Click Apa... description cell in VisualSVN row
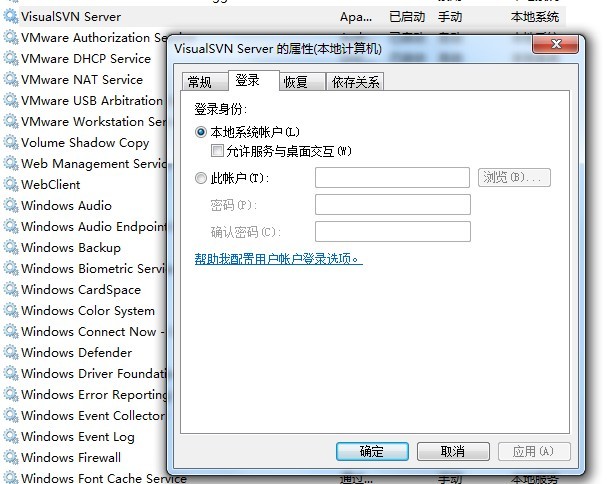614x484 pixels. point(356,17)
